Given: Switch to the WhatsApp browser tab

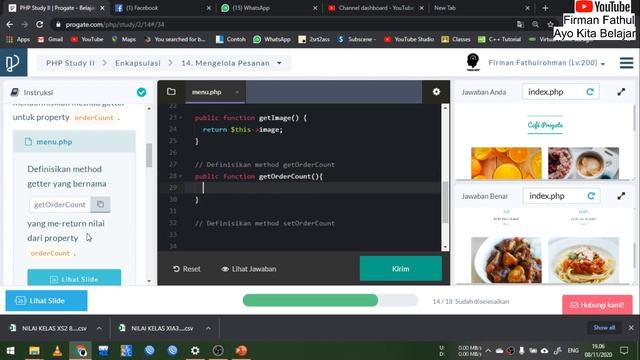Looking at the screenshot, I should point(269,8).
